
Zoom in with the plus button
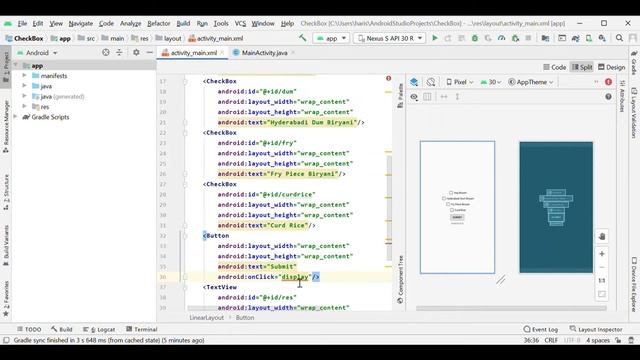point(602,254)
